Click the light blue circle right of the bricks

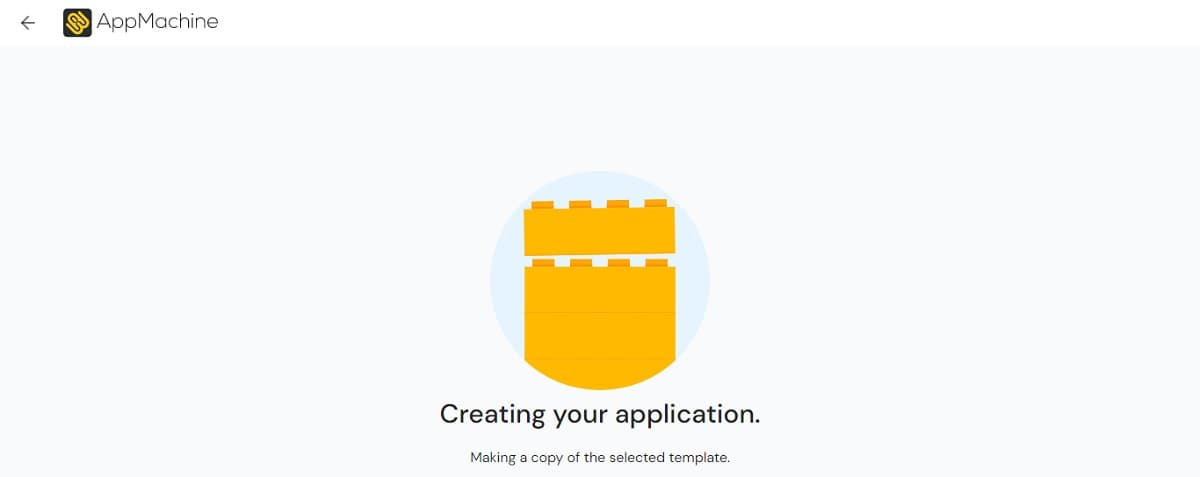[x=693, y=280]
